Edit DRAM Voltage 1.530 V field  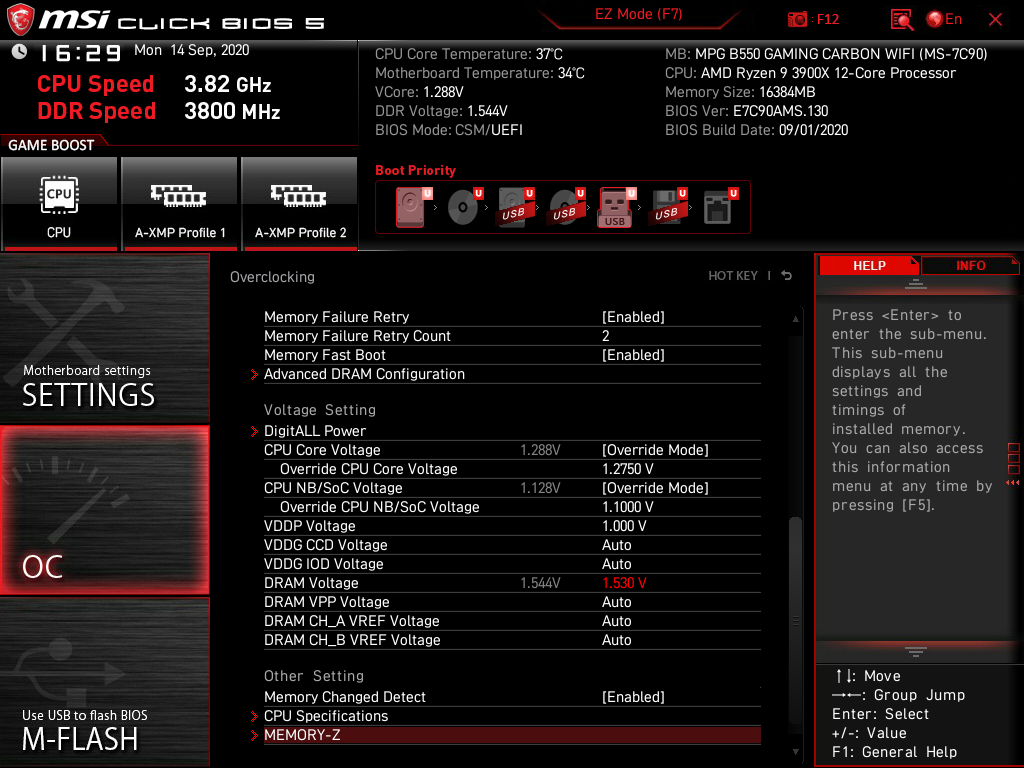[624, 583]
